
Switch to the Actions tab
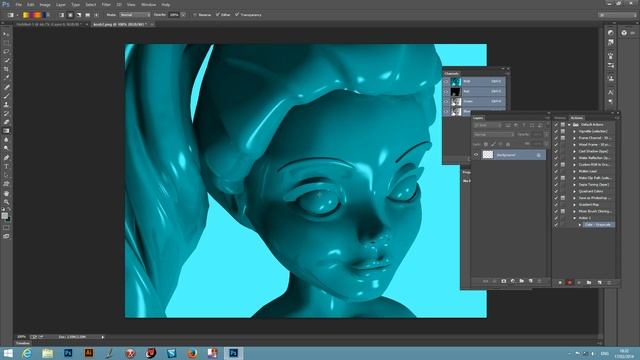coord(577,118)
